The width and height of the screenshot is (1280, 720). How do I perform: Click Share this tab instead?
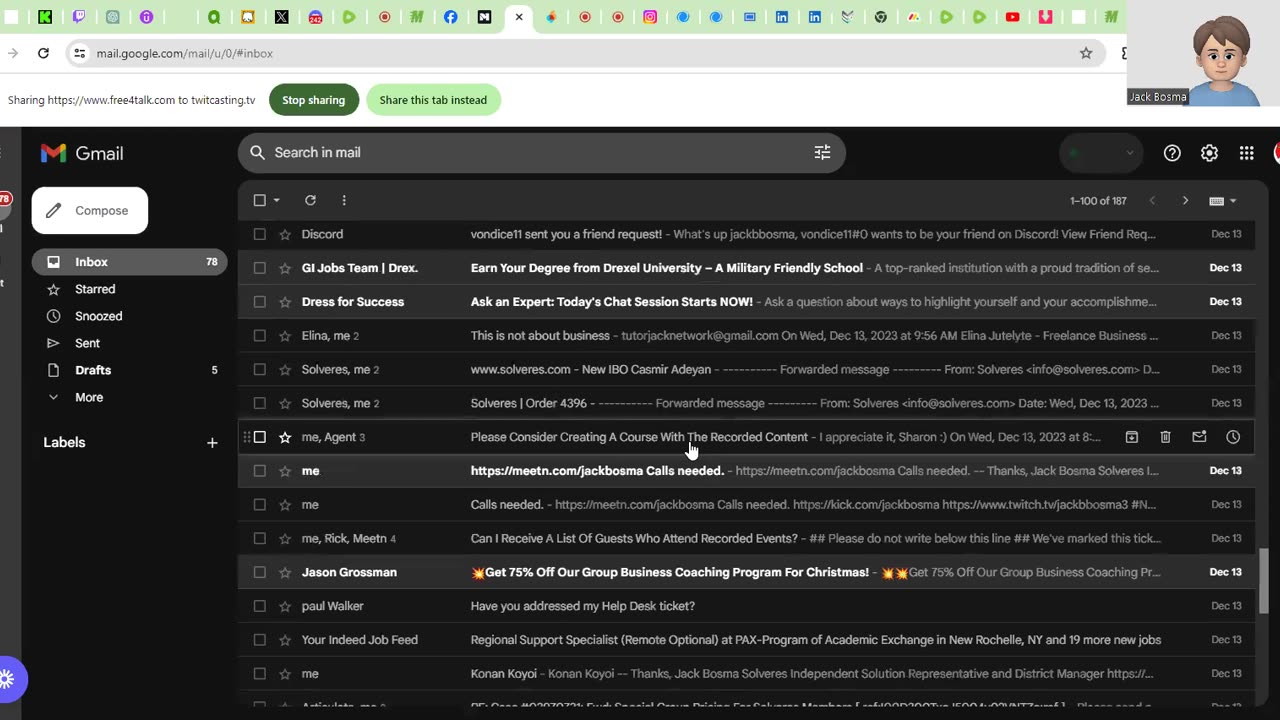tap(433, 100)
